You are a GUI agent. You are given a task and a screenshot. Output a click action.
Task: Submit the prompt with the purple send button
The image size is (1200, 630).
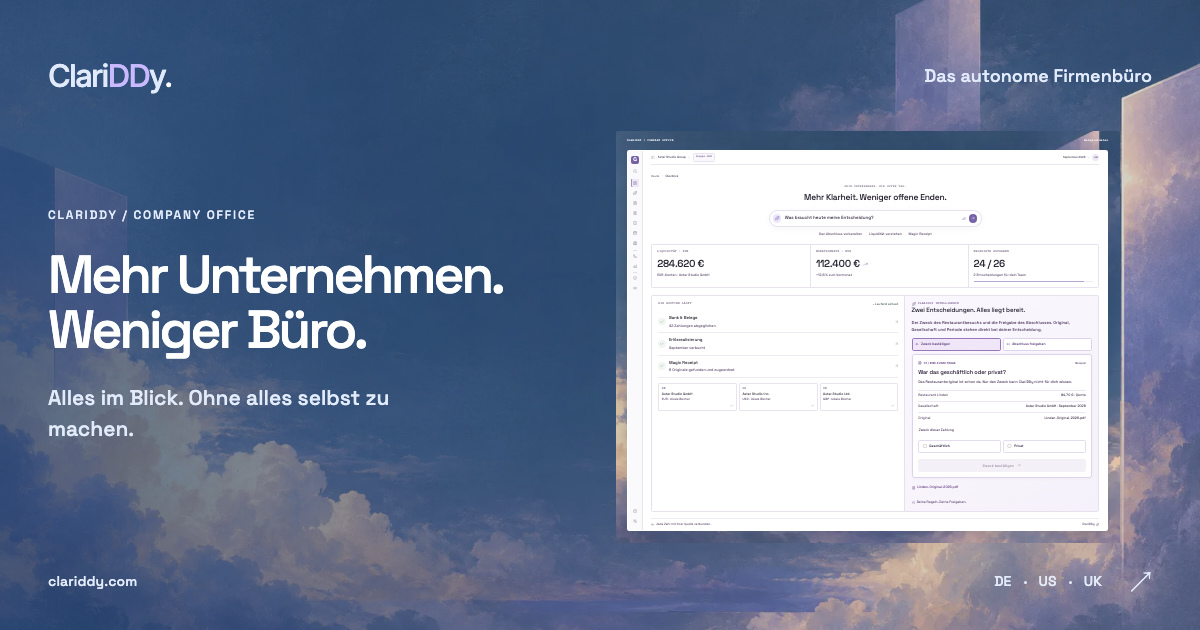973,217
